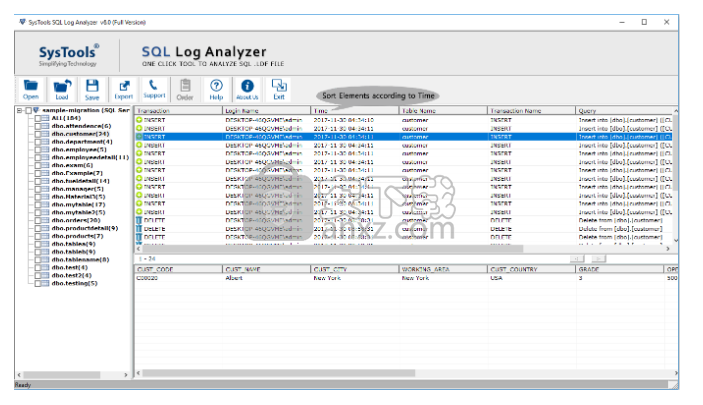Image resolution: width=703 pixels, height=405 pixels.
Task: Select the dbo.Material3(5) tree item
Action: point(78,196)
